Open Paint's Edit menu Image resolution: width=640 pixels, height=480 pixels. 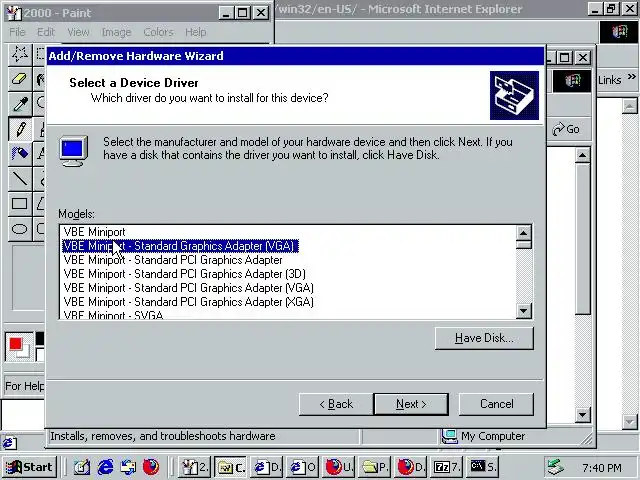[46, 32]
